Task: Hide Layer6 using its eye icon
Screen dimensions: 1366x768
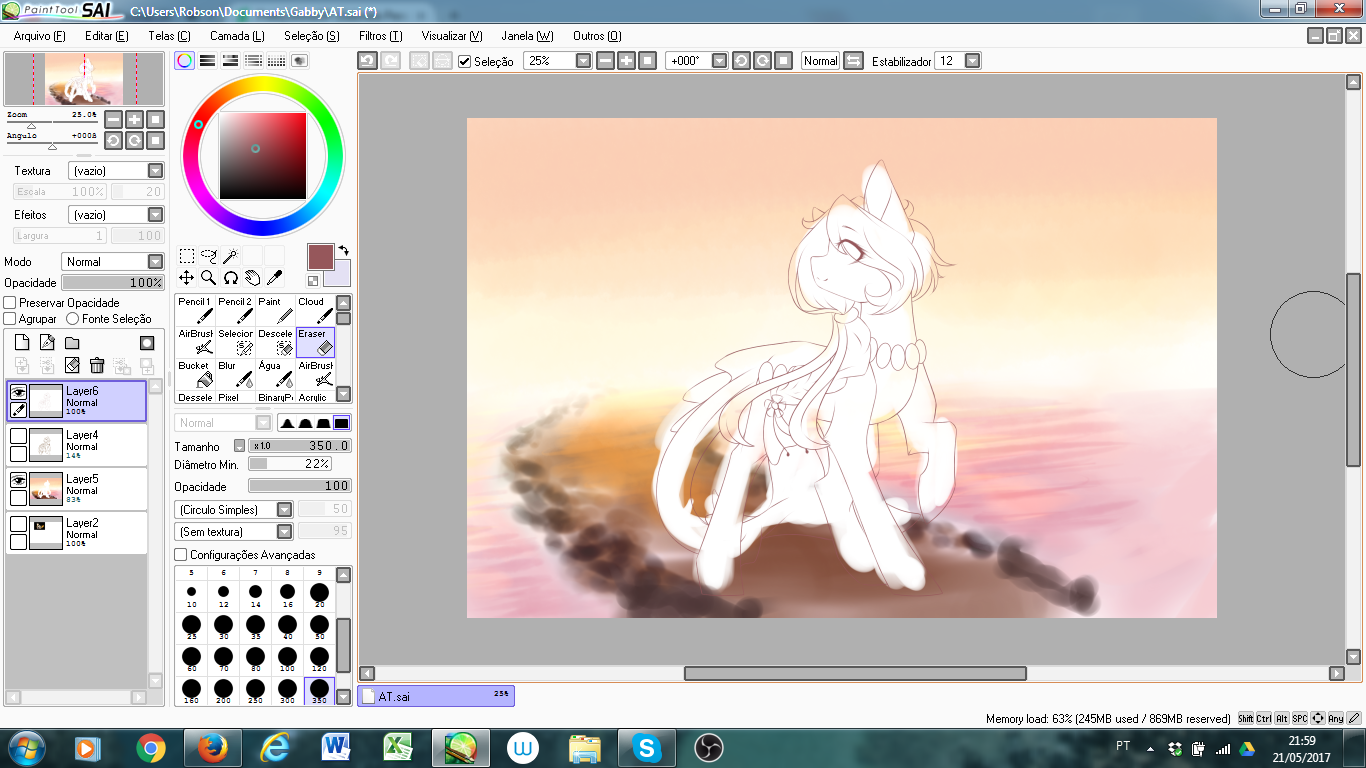Action: 18,392
